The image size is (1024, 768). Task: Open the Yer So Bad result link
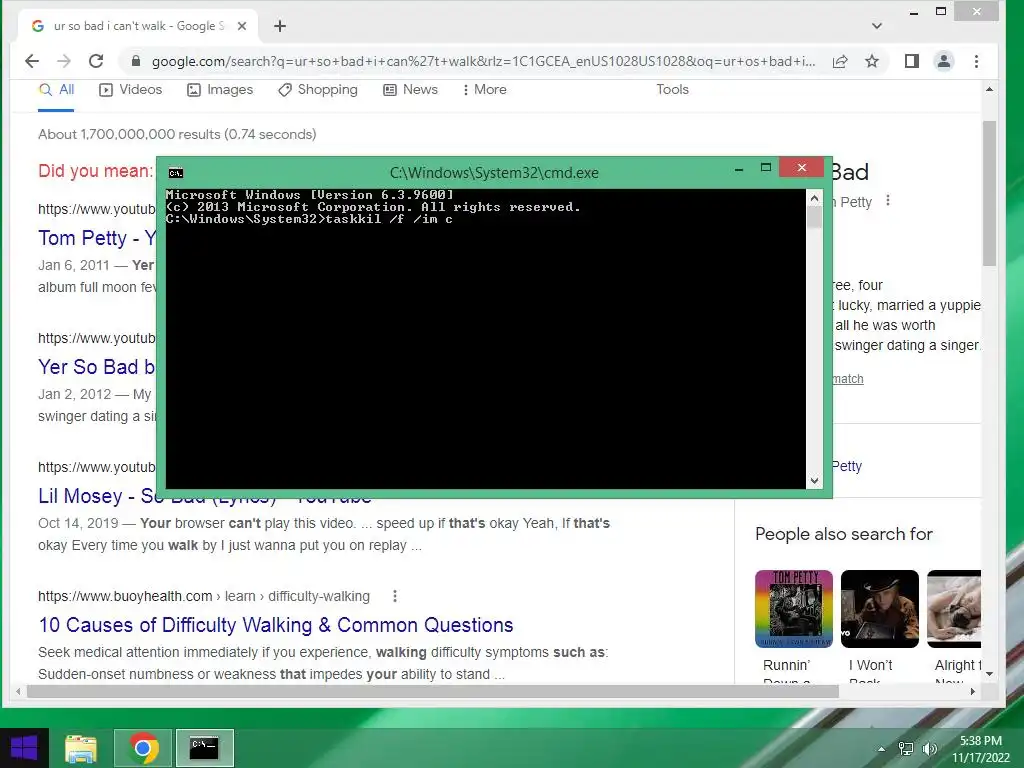click(97, 367)
